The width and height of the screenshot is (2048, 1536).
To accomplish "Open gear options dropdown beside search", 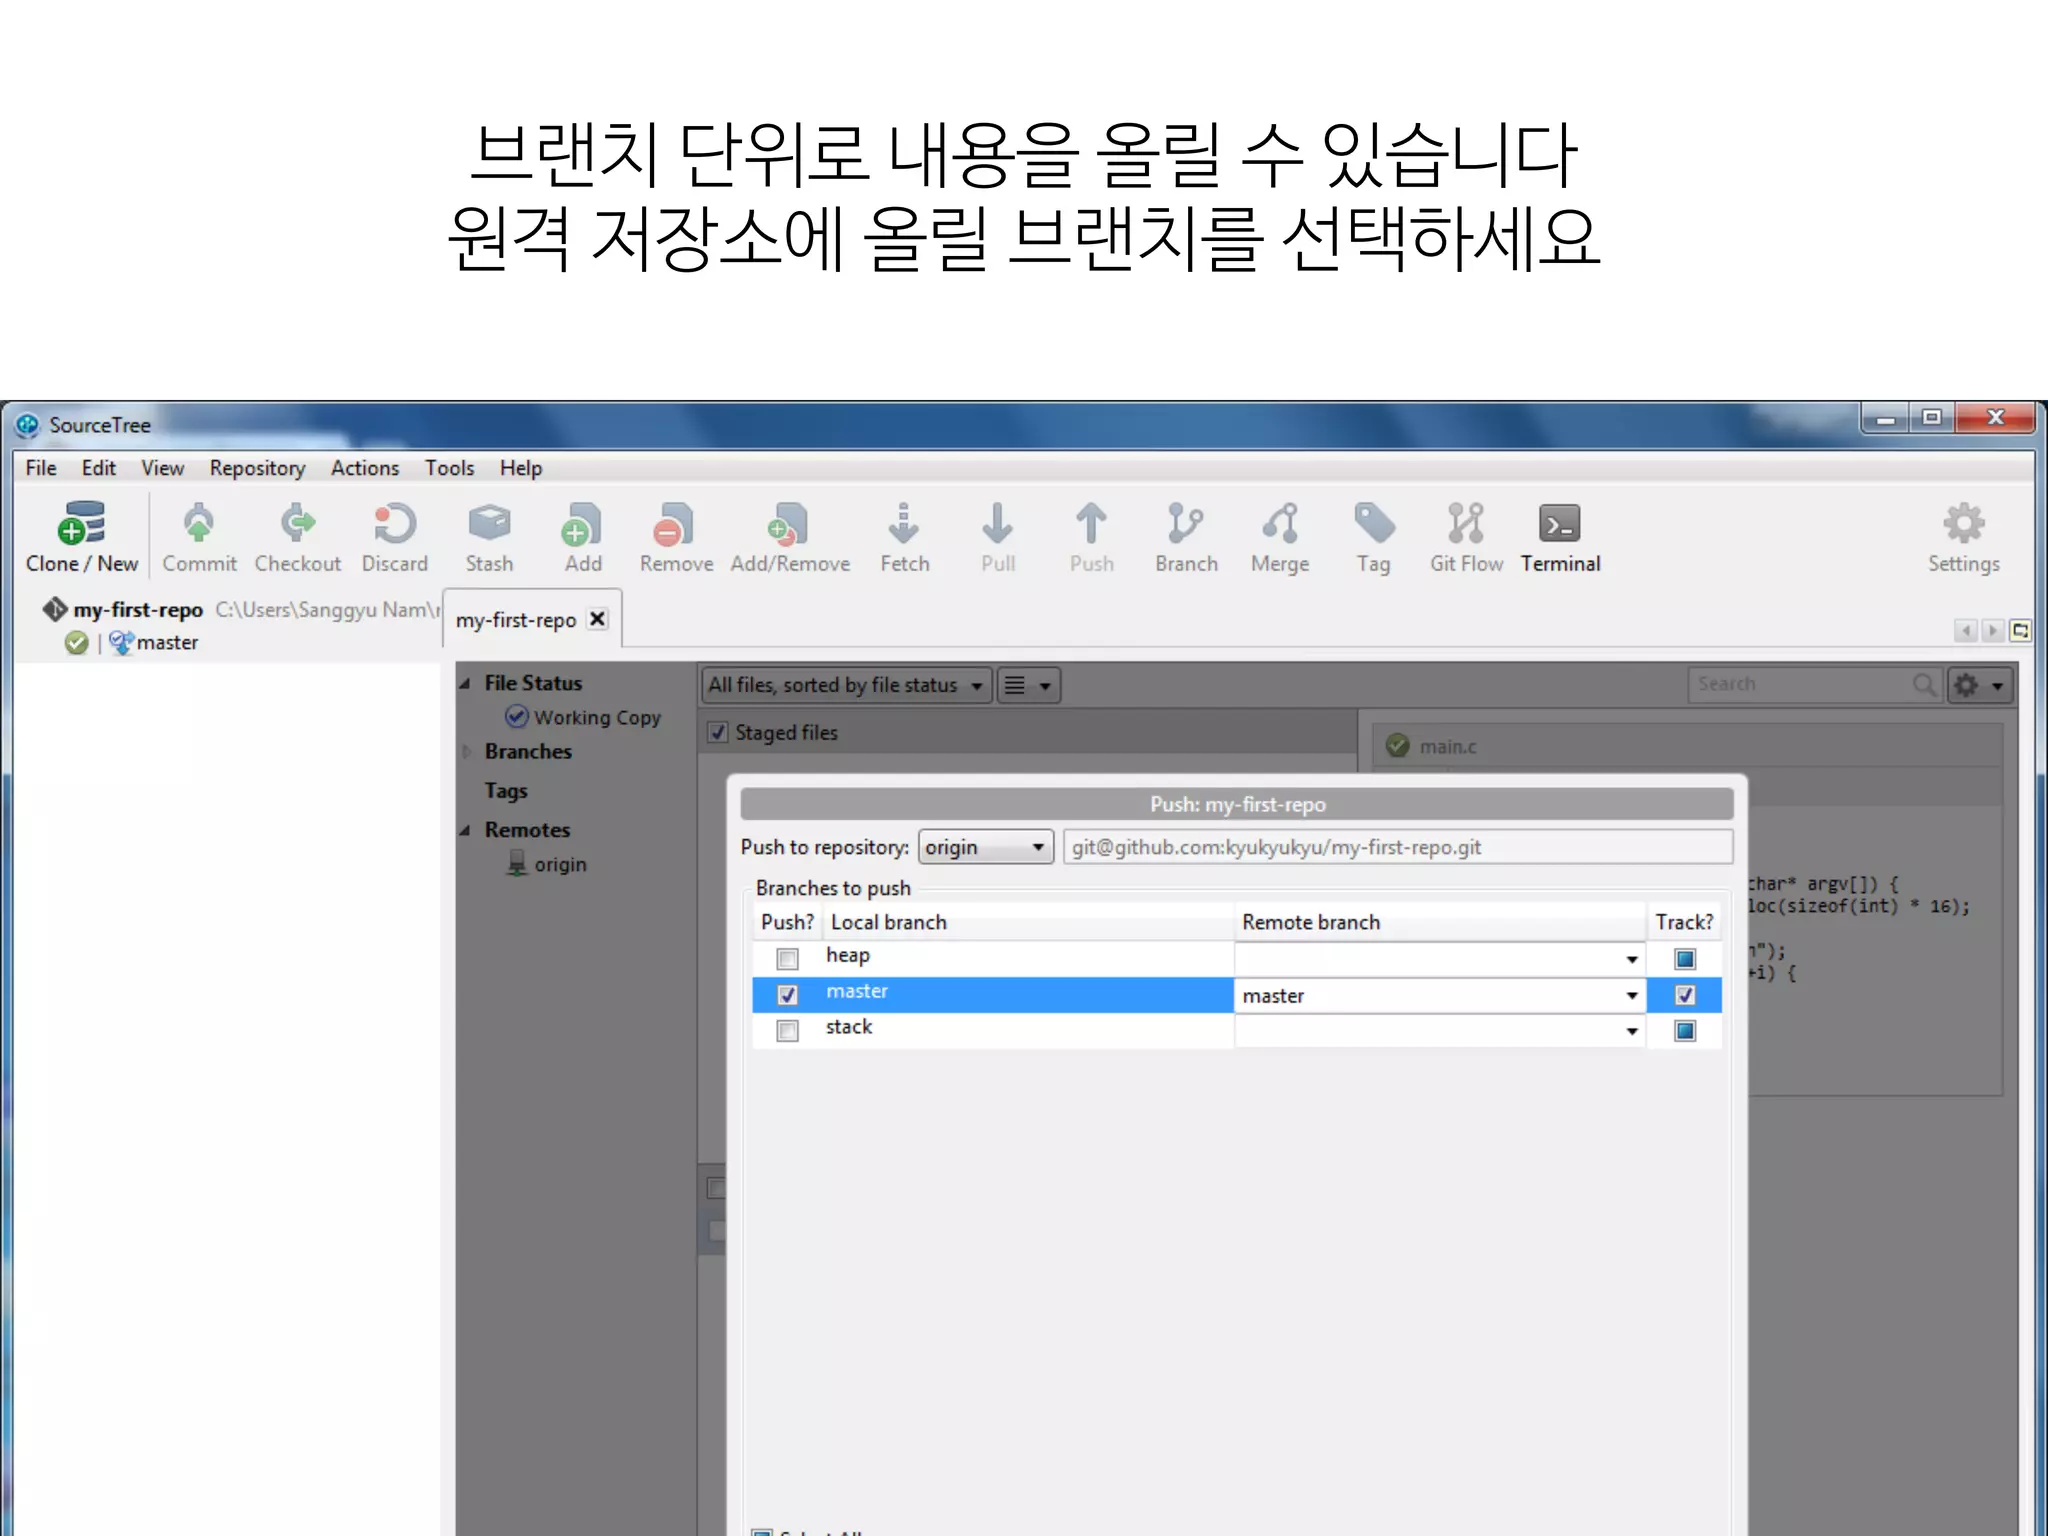I will pyautogui.click(x=1980, y=685).
